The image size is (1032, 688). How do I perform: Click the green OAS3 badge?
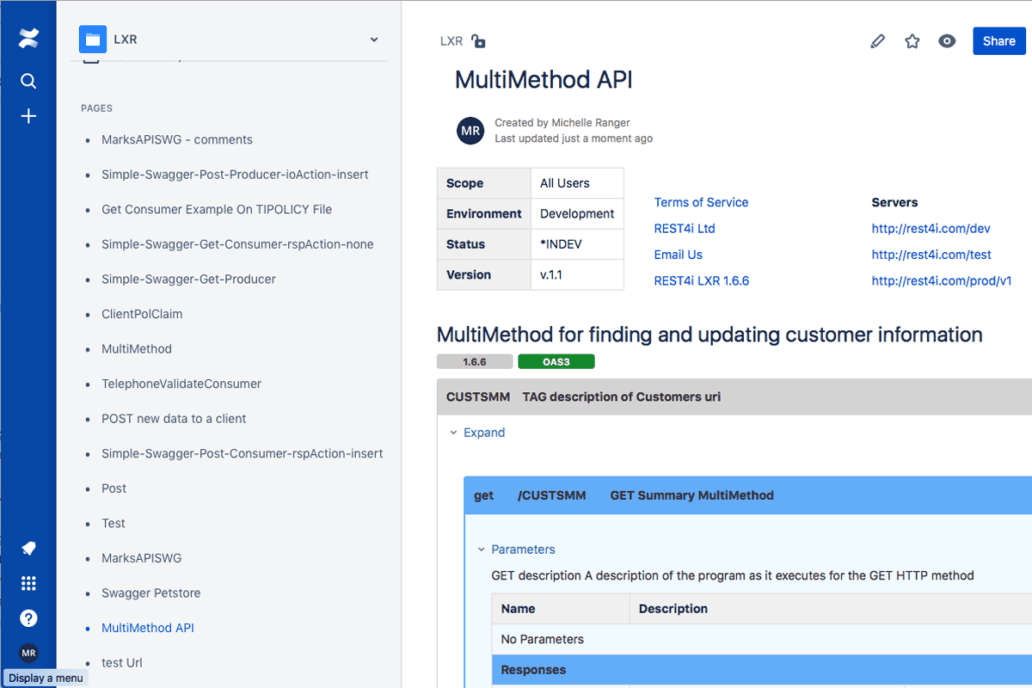[556, 362]
